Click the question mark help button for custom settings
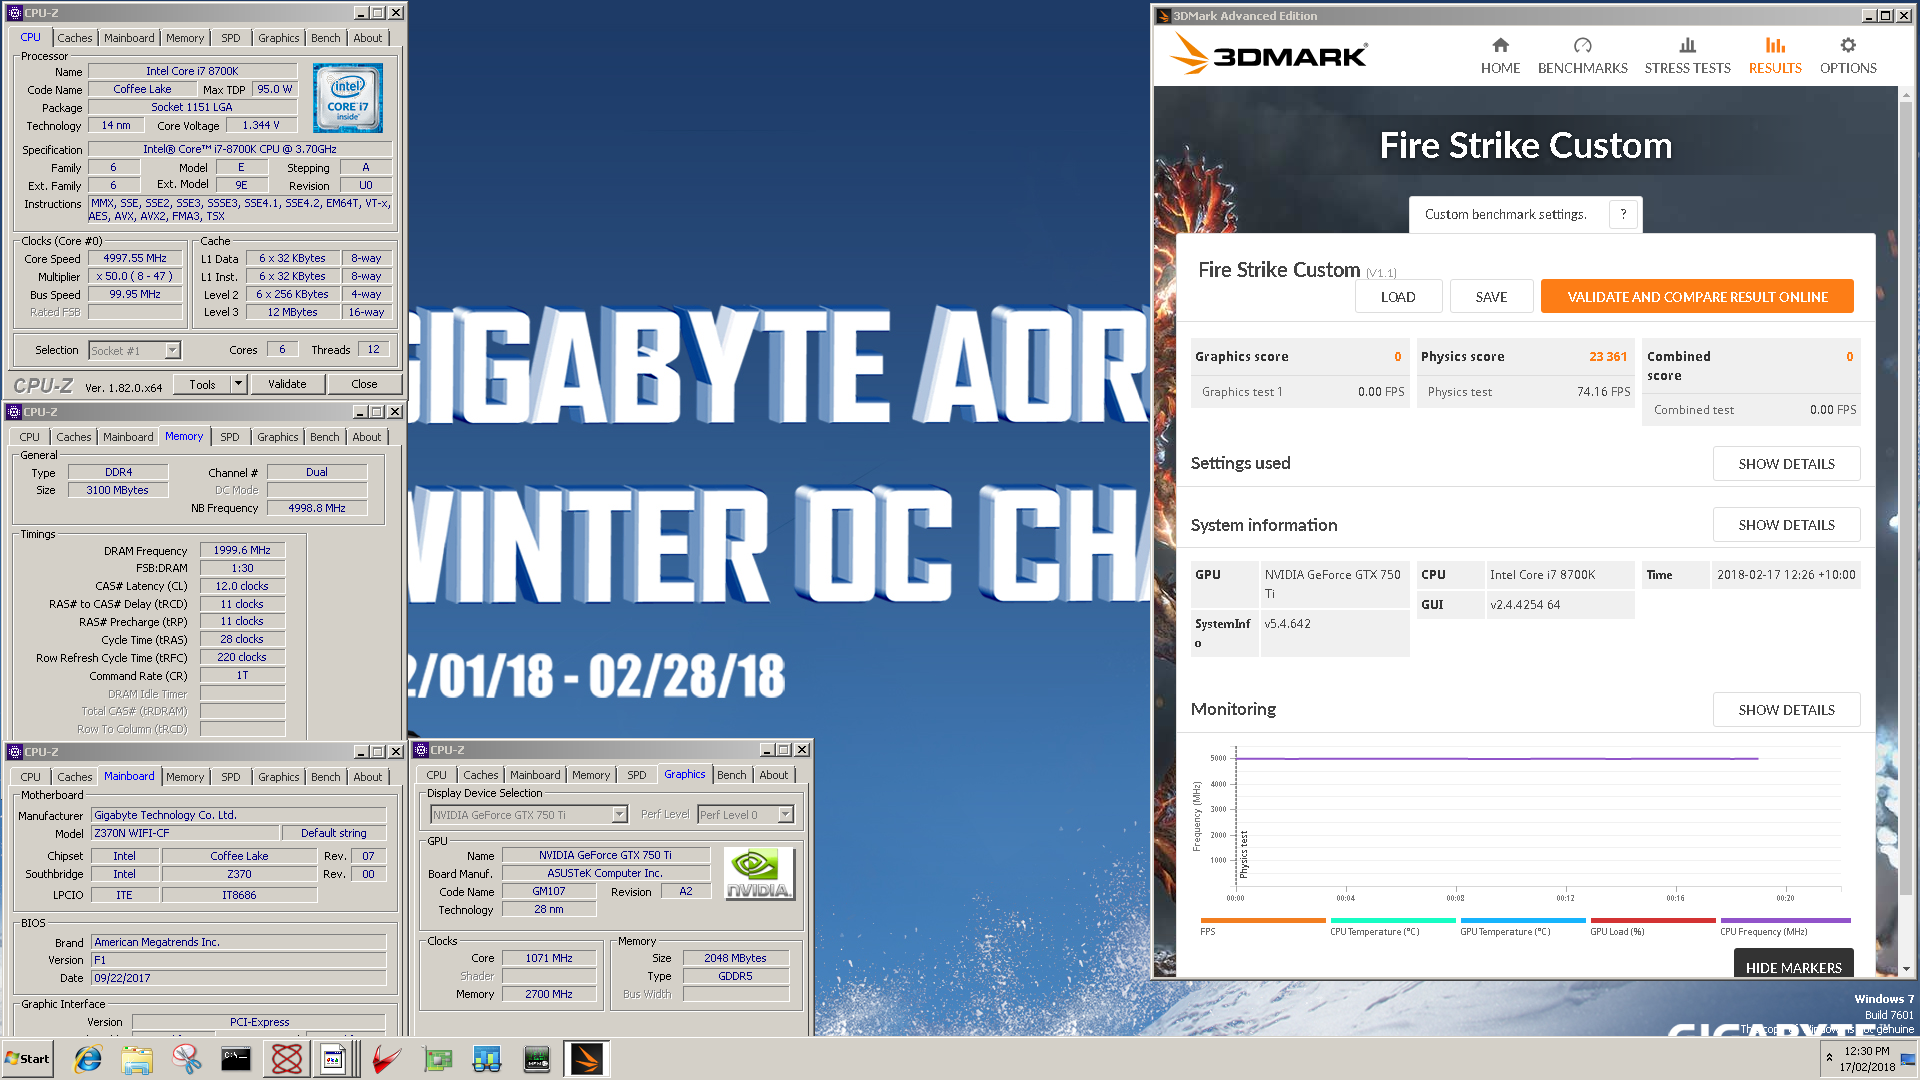Image resolution: width=1920 pixels, height=1080 pixels. pyautogui.click(x=1623, y=214)
